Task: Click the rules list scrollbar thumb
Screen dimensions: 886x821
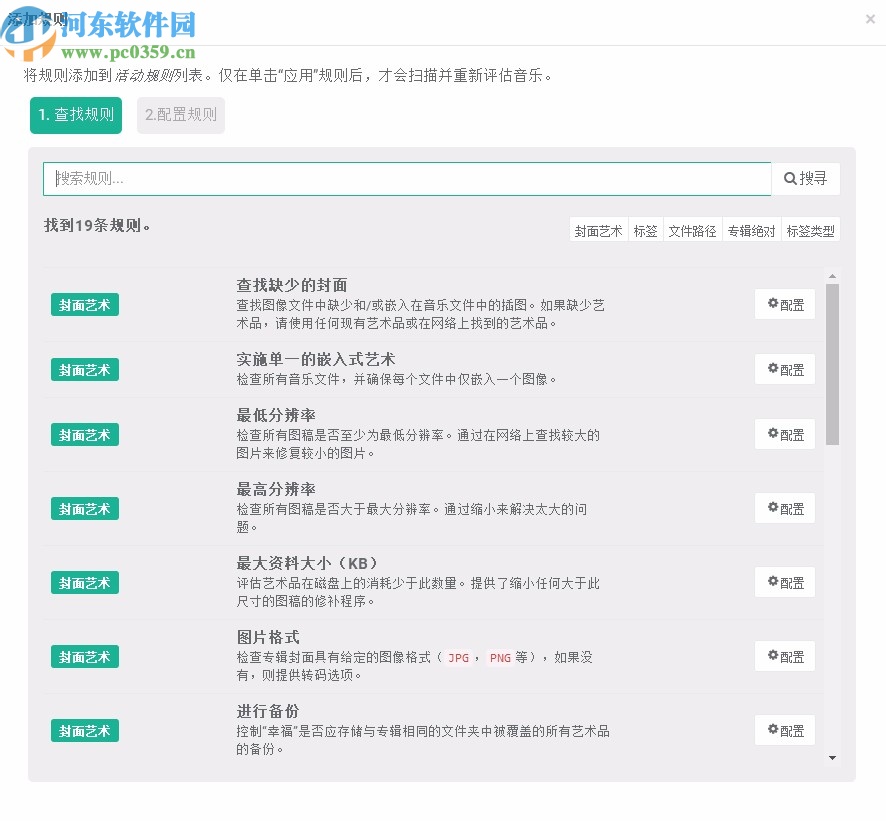Action: point(832,364)
